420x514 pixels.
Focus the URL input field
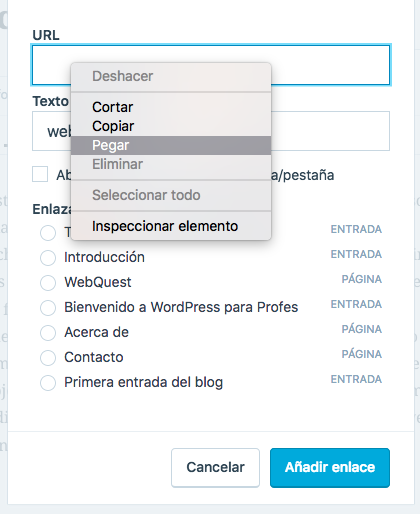(211, 65)
